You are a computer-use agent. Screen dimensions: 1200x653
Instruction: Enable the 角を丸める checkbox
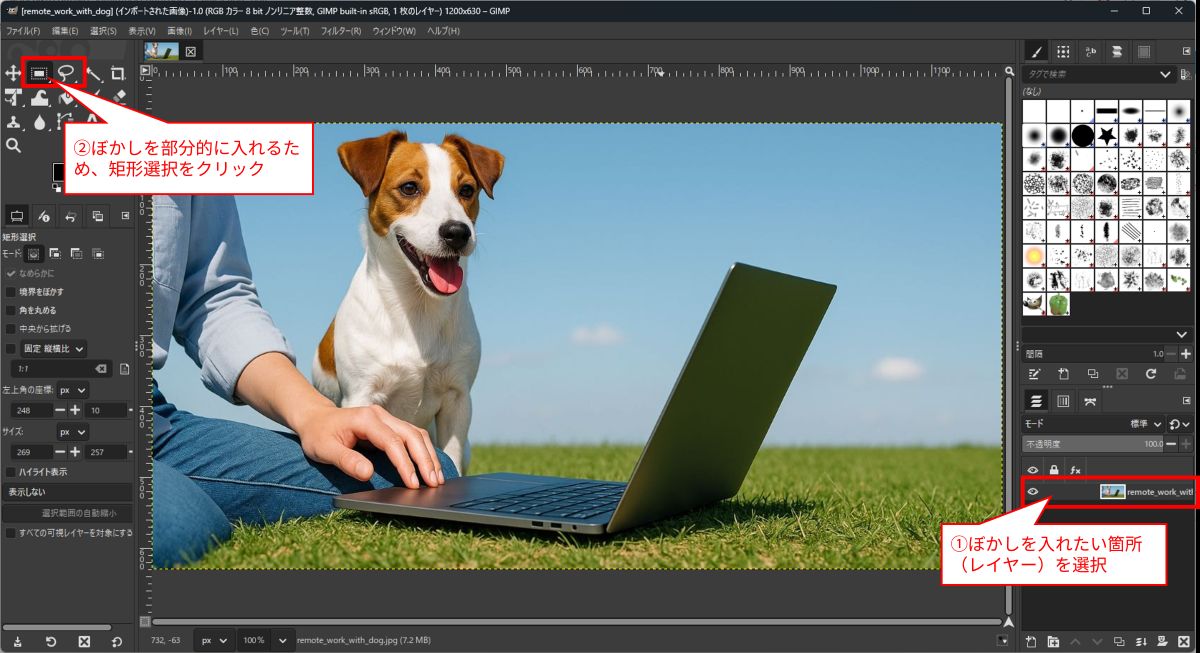click(x=11, y=310)
